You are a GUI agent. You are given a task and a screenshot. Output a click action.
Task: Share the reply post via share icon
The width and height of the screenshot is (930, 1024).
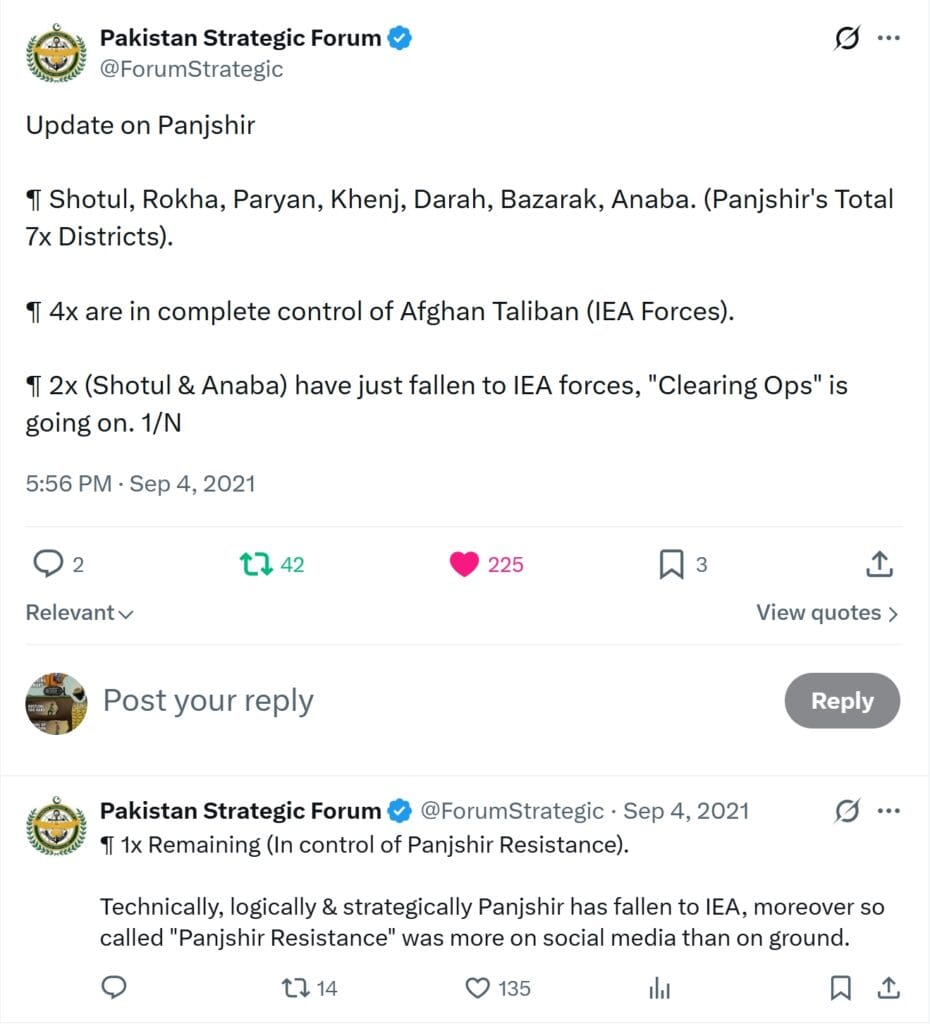tap(887, 989)
